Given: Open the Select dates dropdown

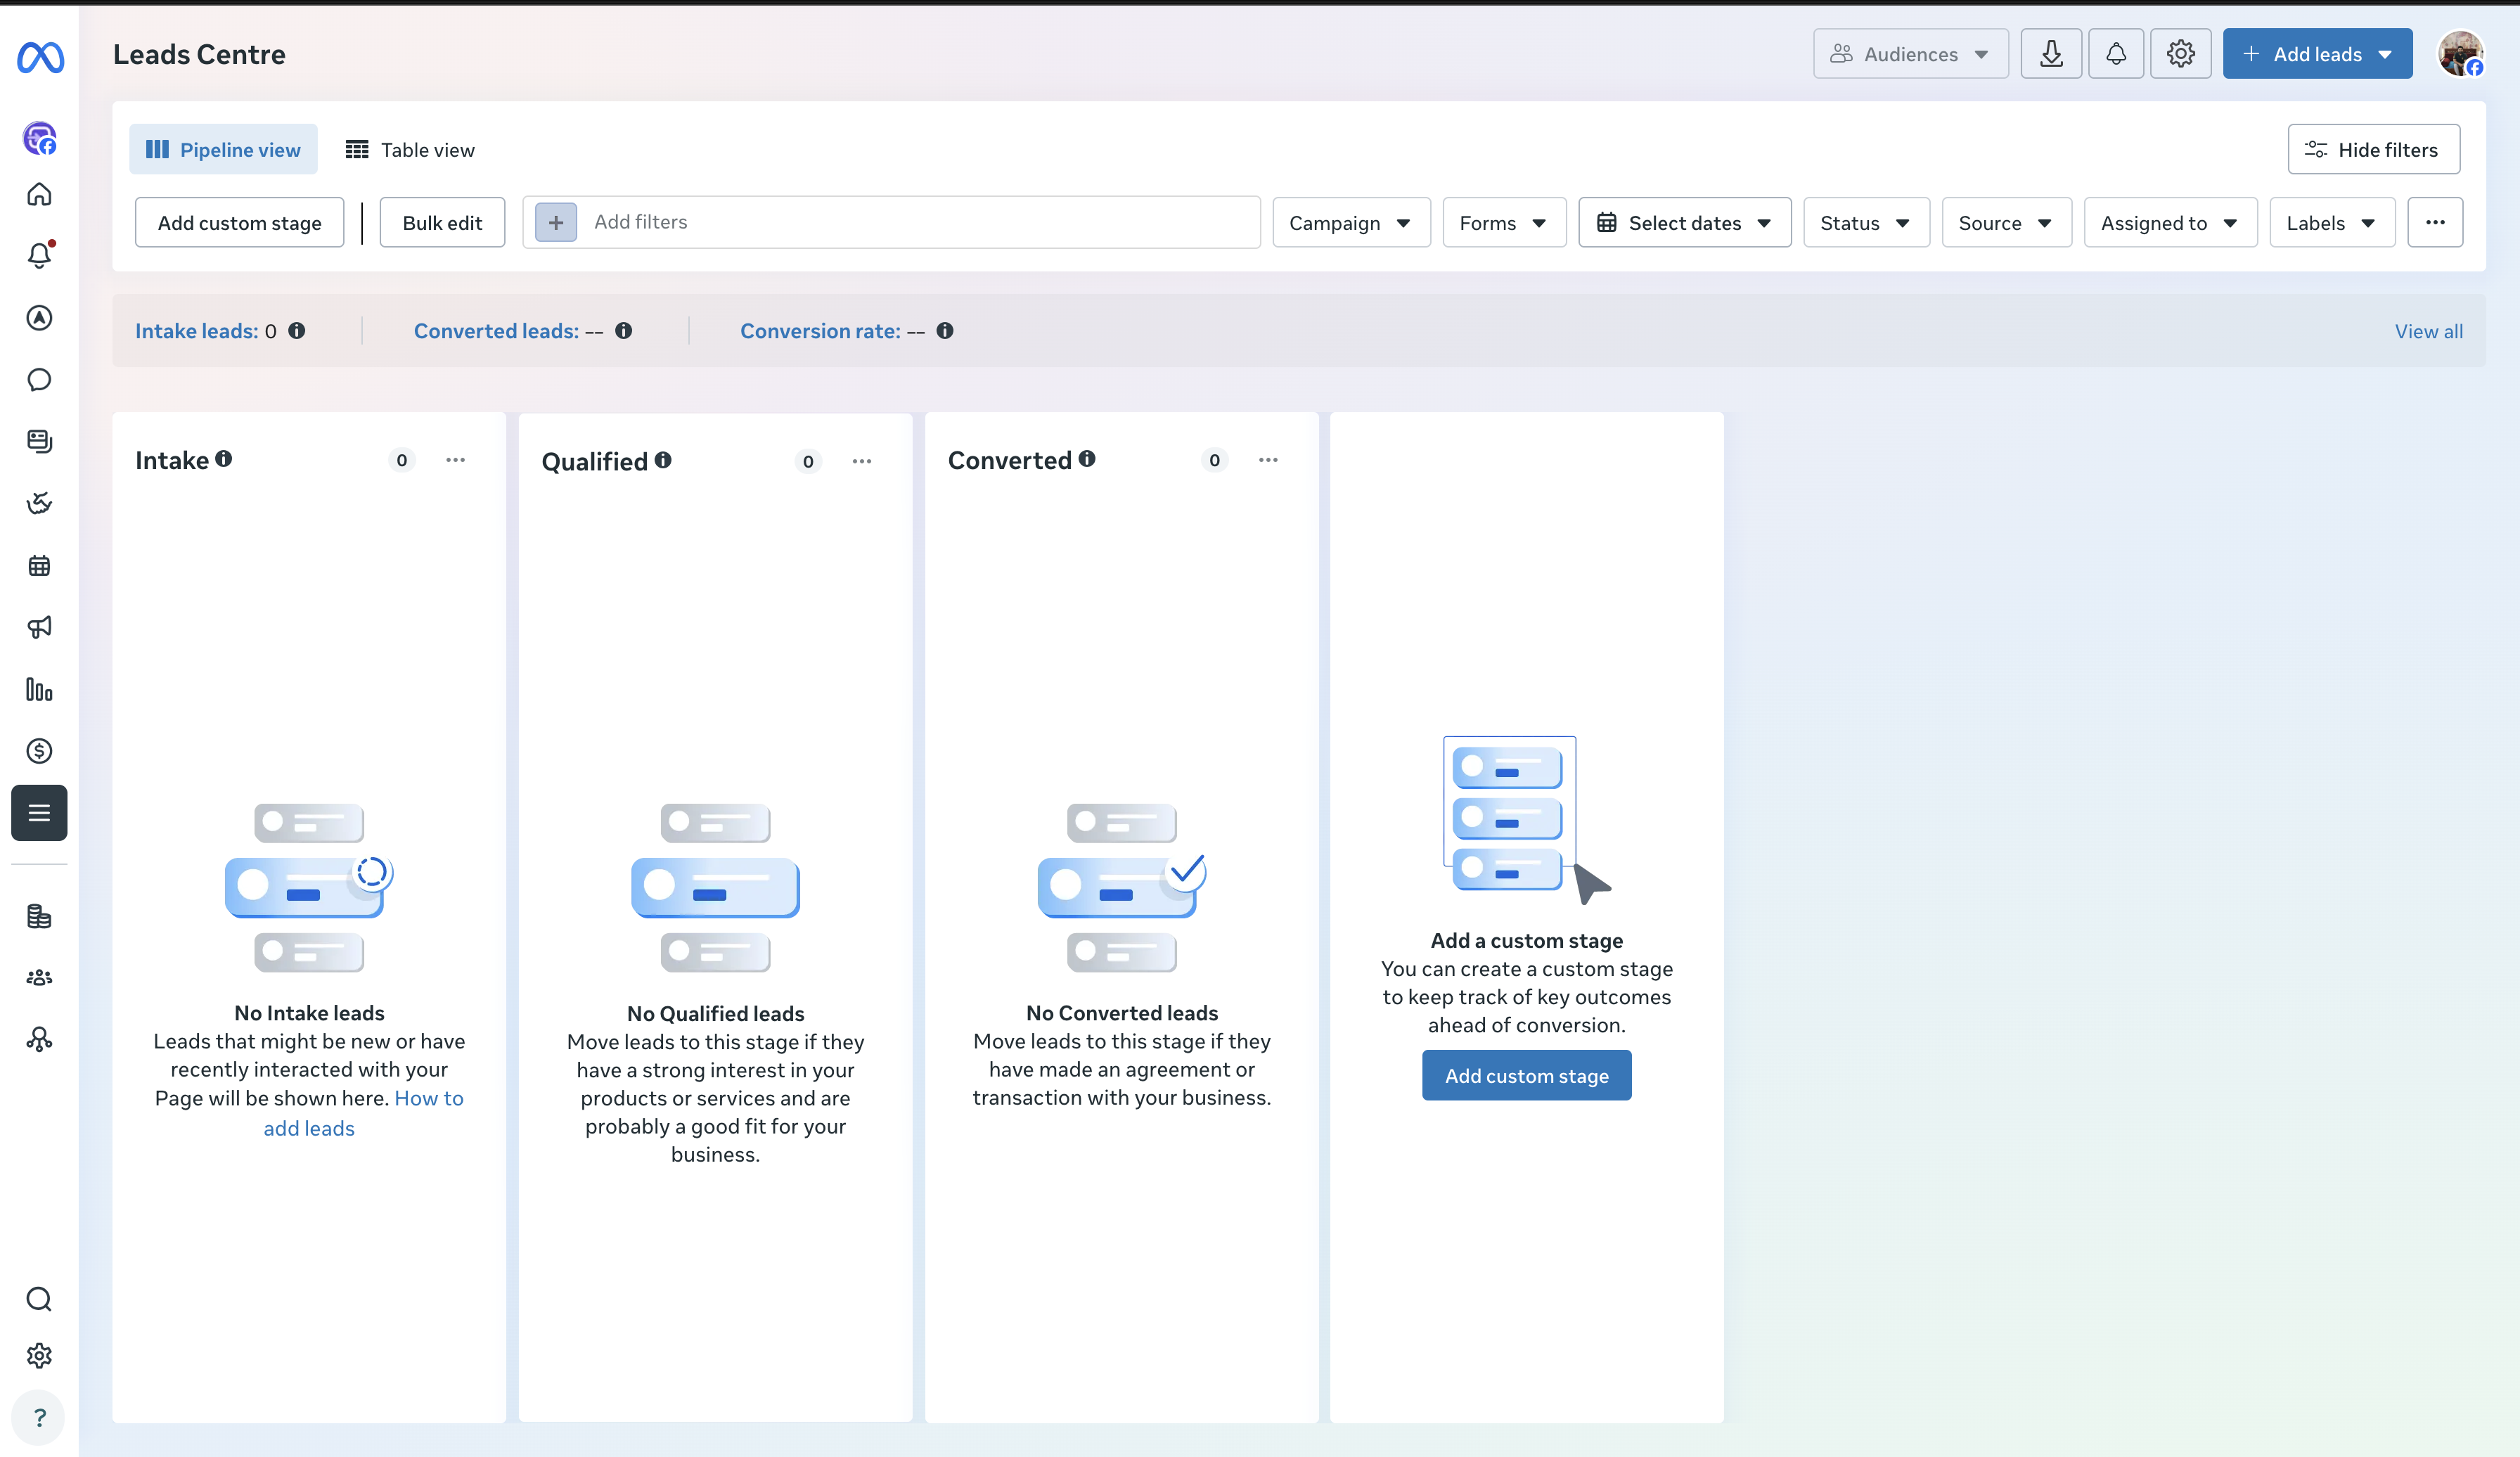Looking at the screenshot, I should 1685,222.
